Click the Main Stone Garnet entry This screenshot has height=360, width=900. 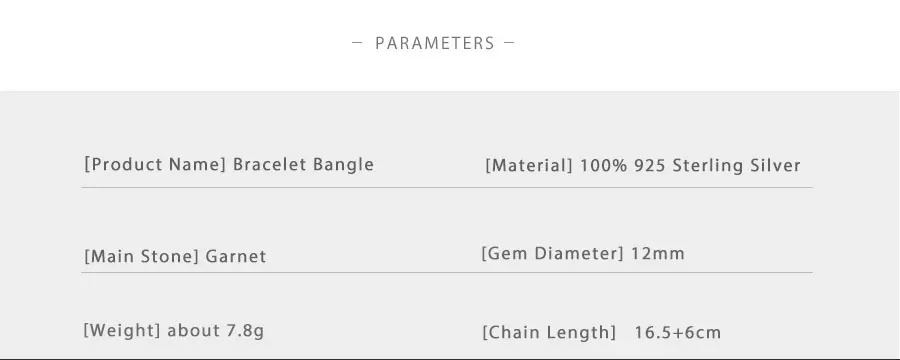(x=175, y=256)
